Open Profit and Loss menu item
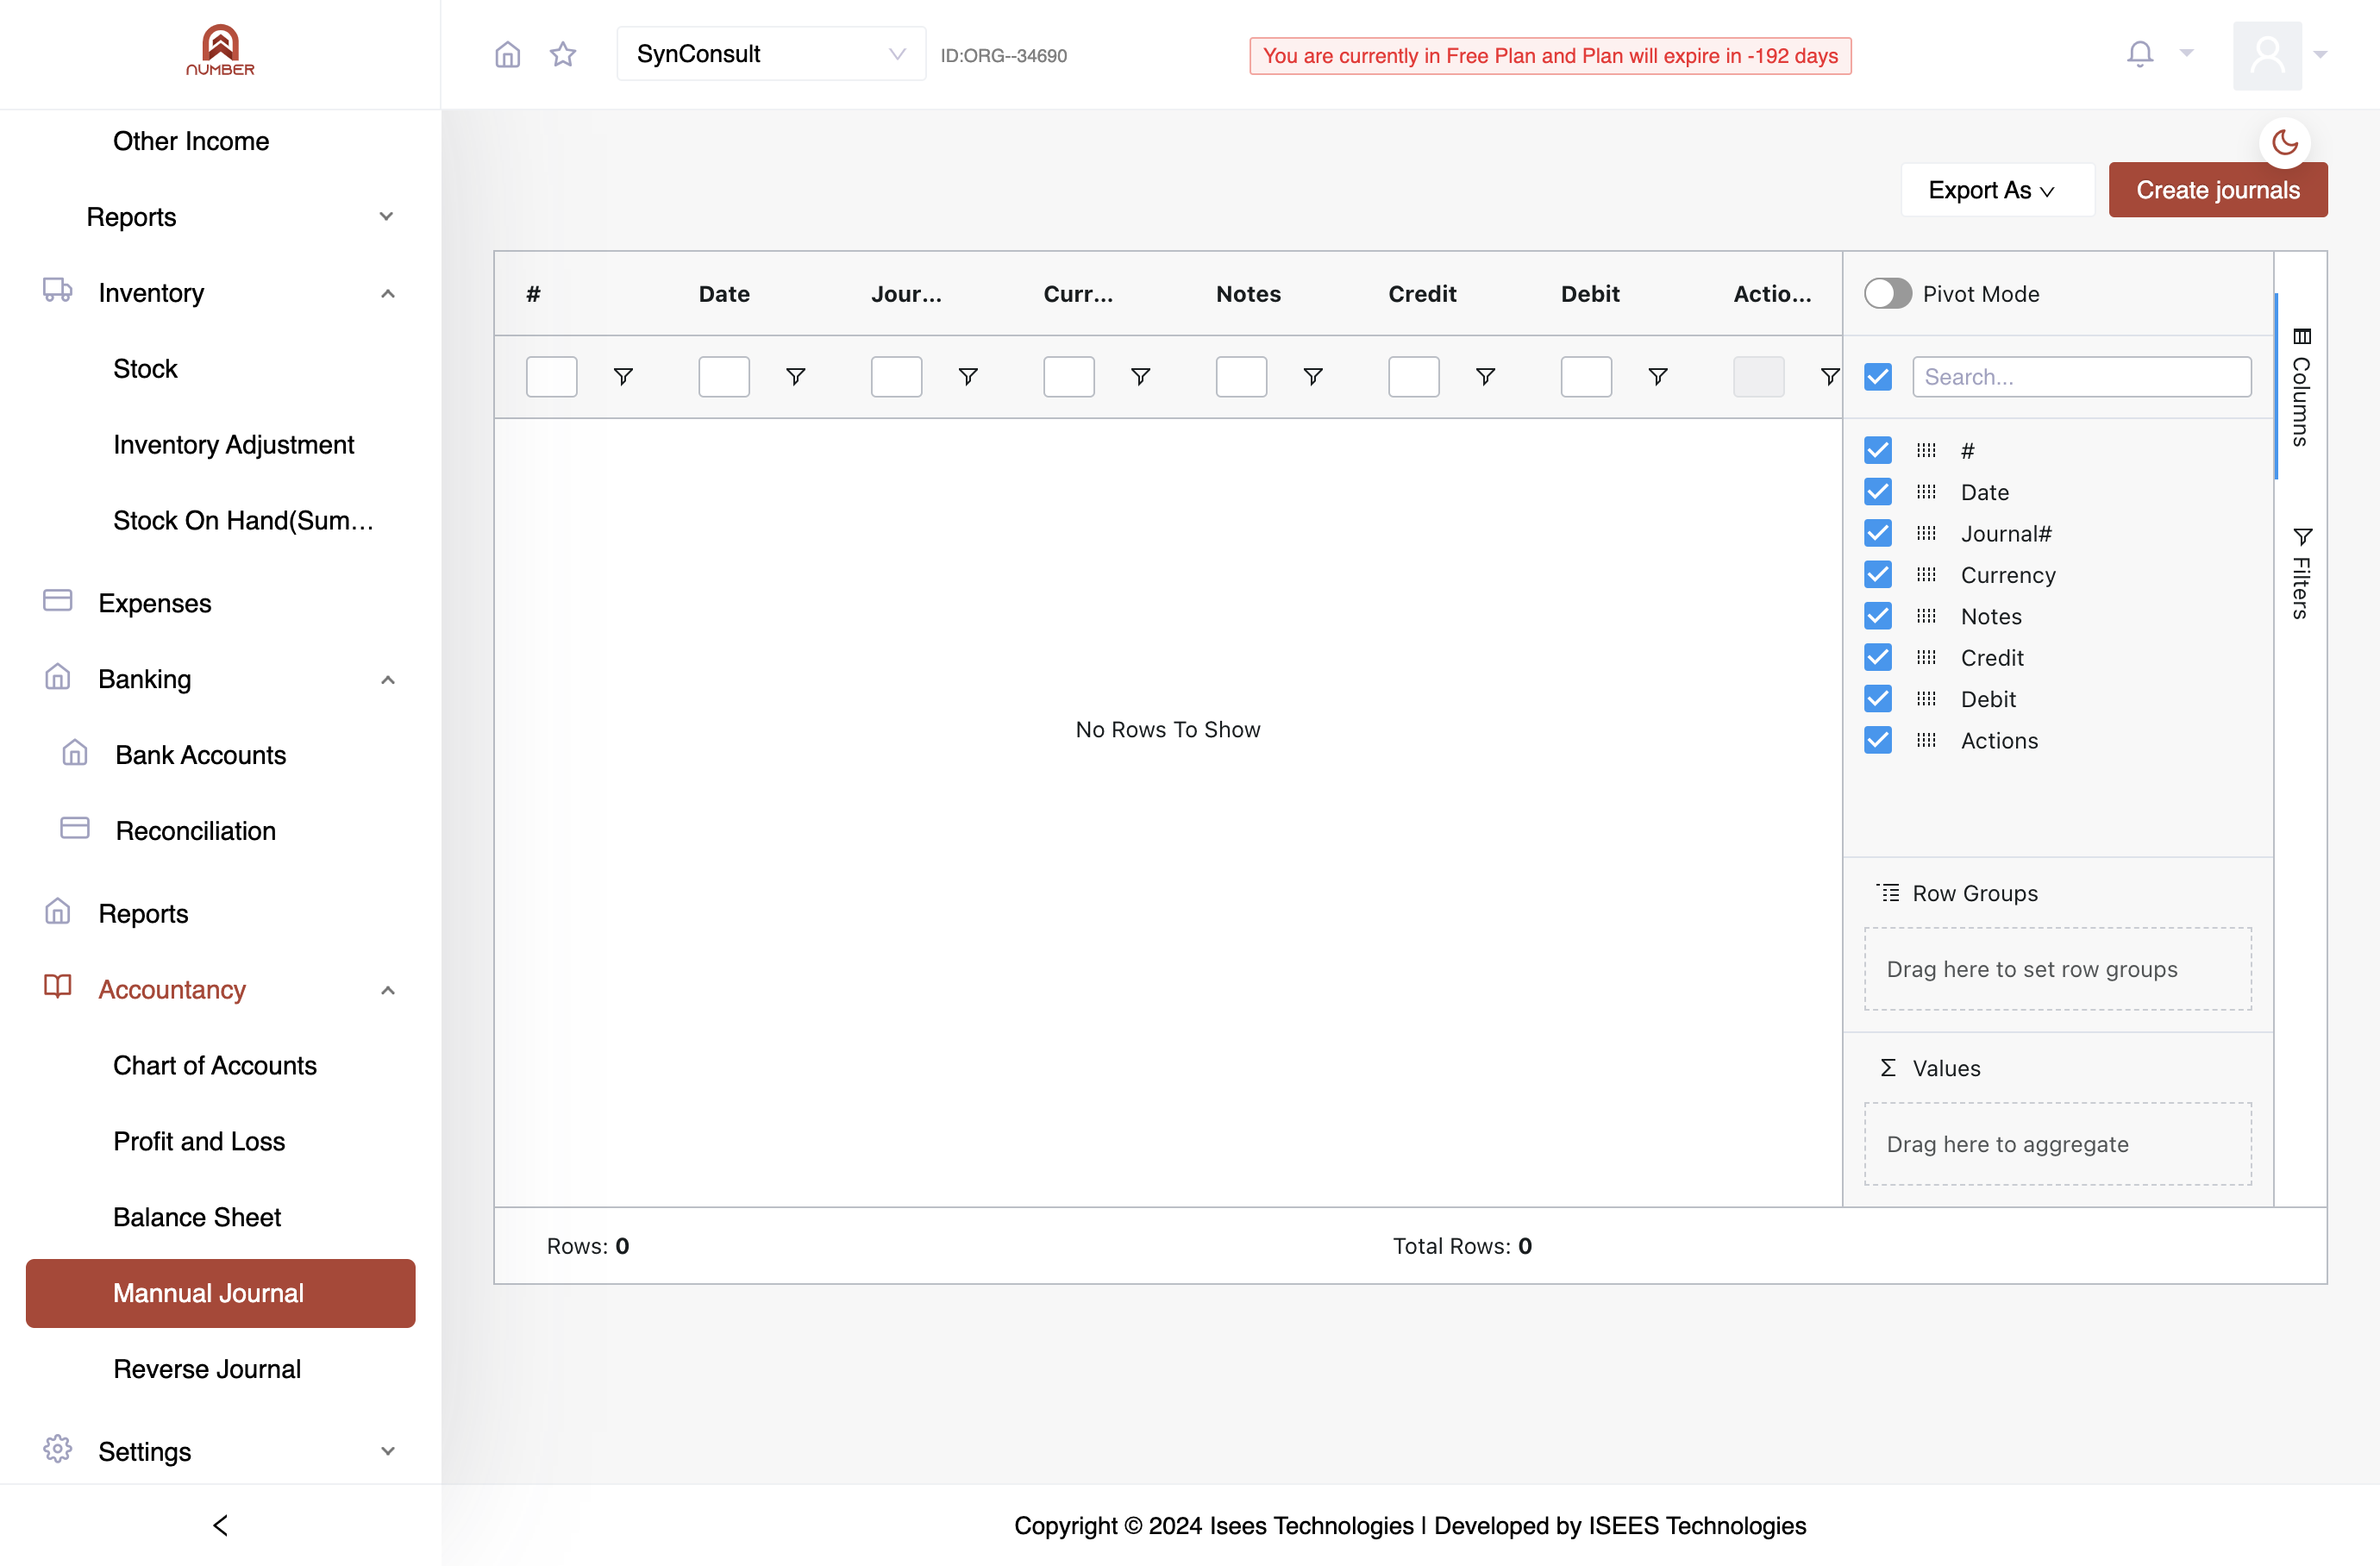 pyautogui.click(x=199, y=1141)
